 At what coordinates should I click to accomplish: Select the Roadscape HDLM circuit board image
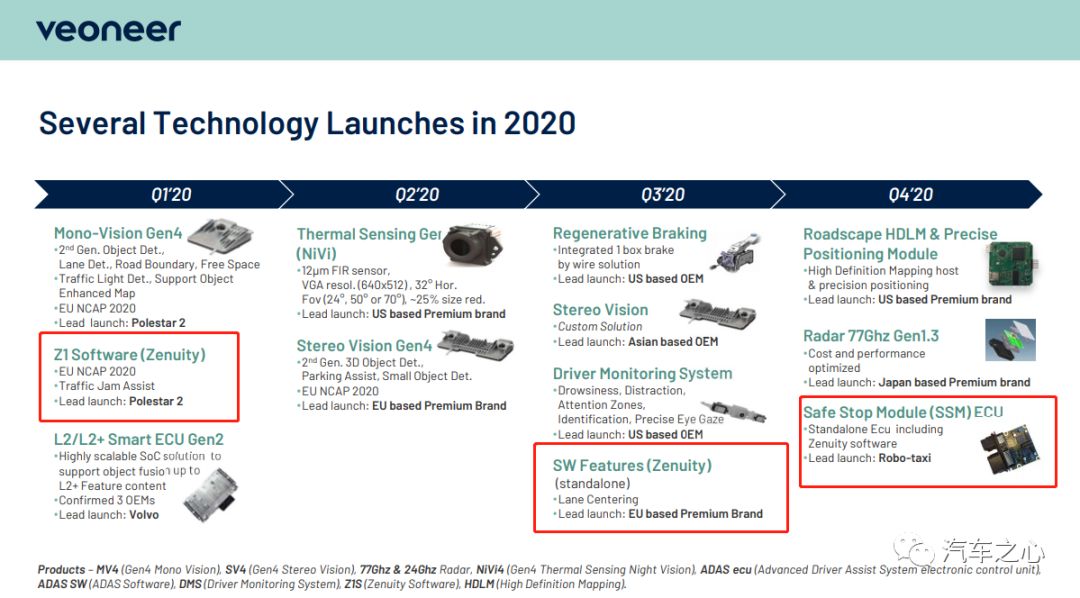point(1012,264)
